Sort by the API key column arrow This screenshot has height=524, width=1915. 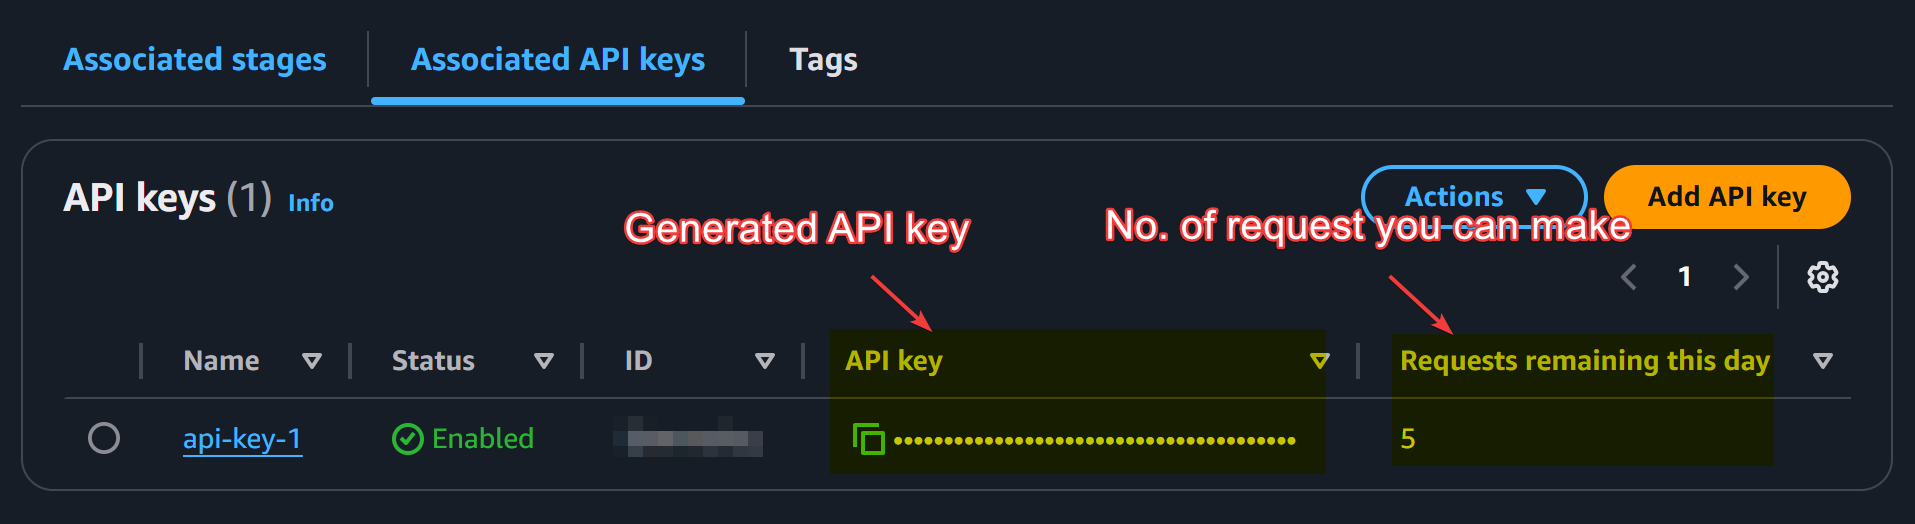pyautogui.click(x=1320, y=361)
